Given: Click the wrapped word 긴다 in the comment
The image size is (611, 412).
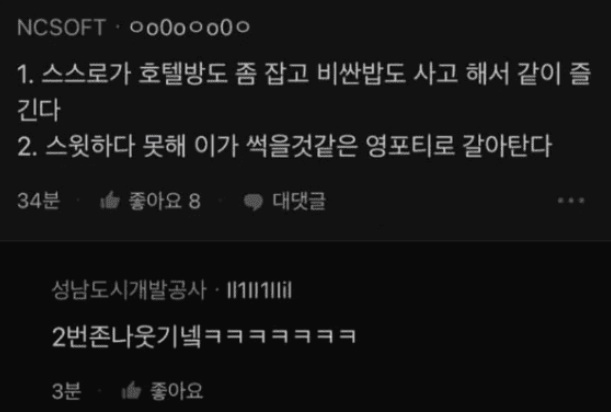Looking at the screenshot, I should pos(39,110).
